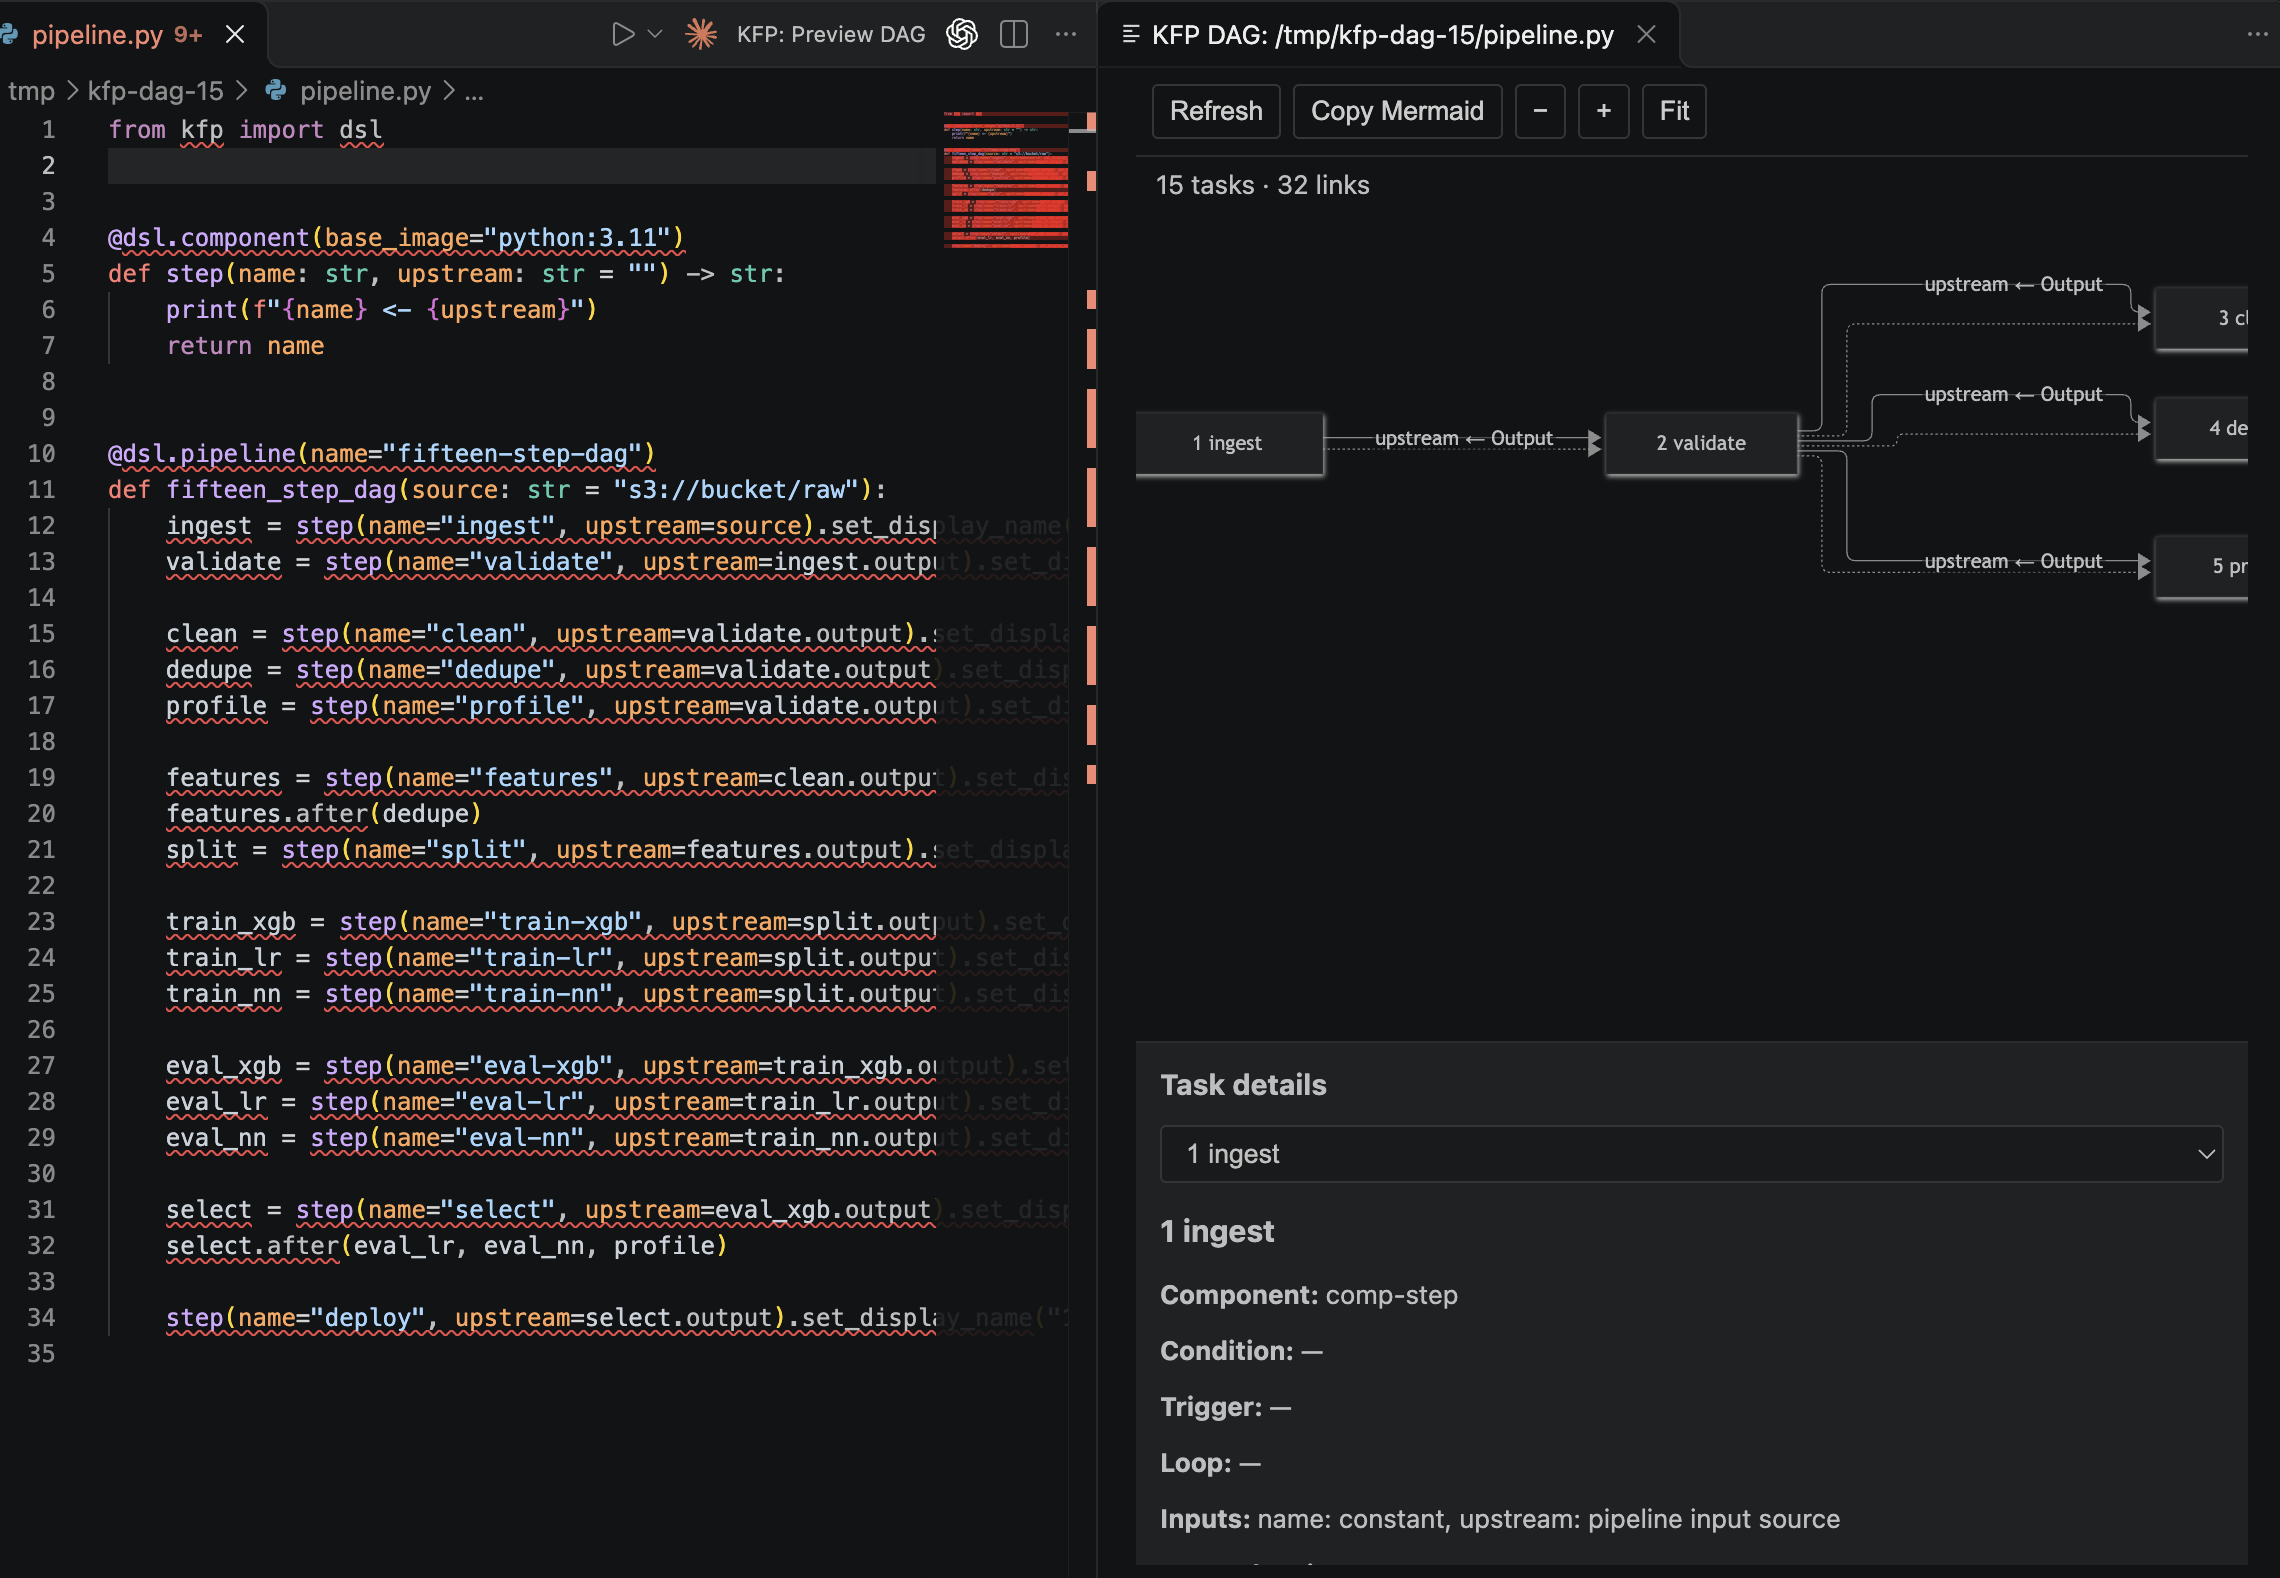Click 'tmp' breadcrumb segment

click(31, 91)
